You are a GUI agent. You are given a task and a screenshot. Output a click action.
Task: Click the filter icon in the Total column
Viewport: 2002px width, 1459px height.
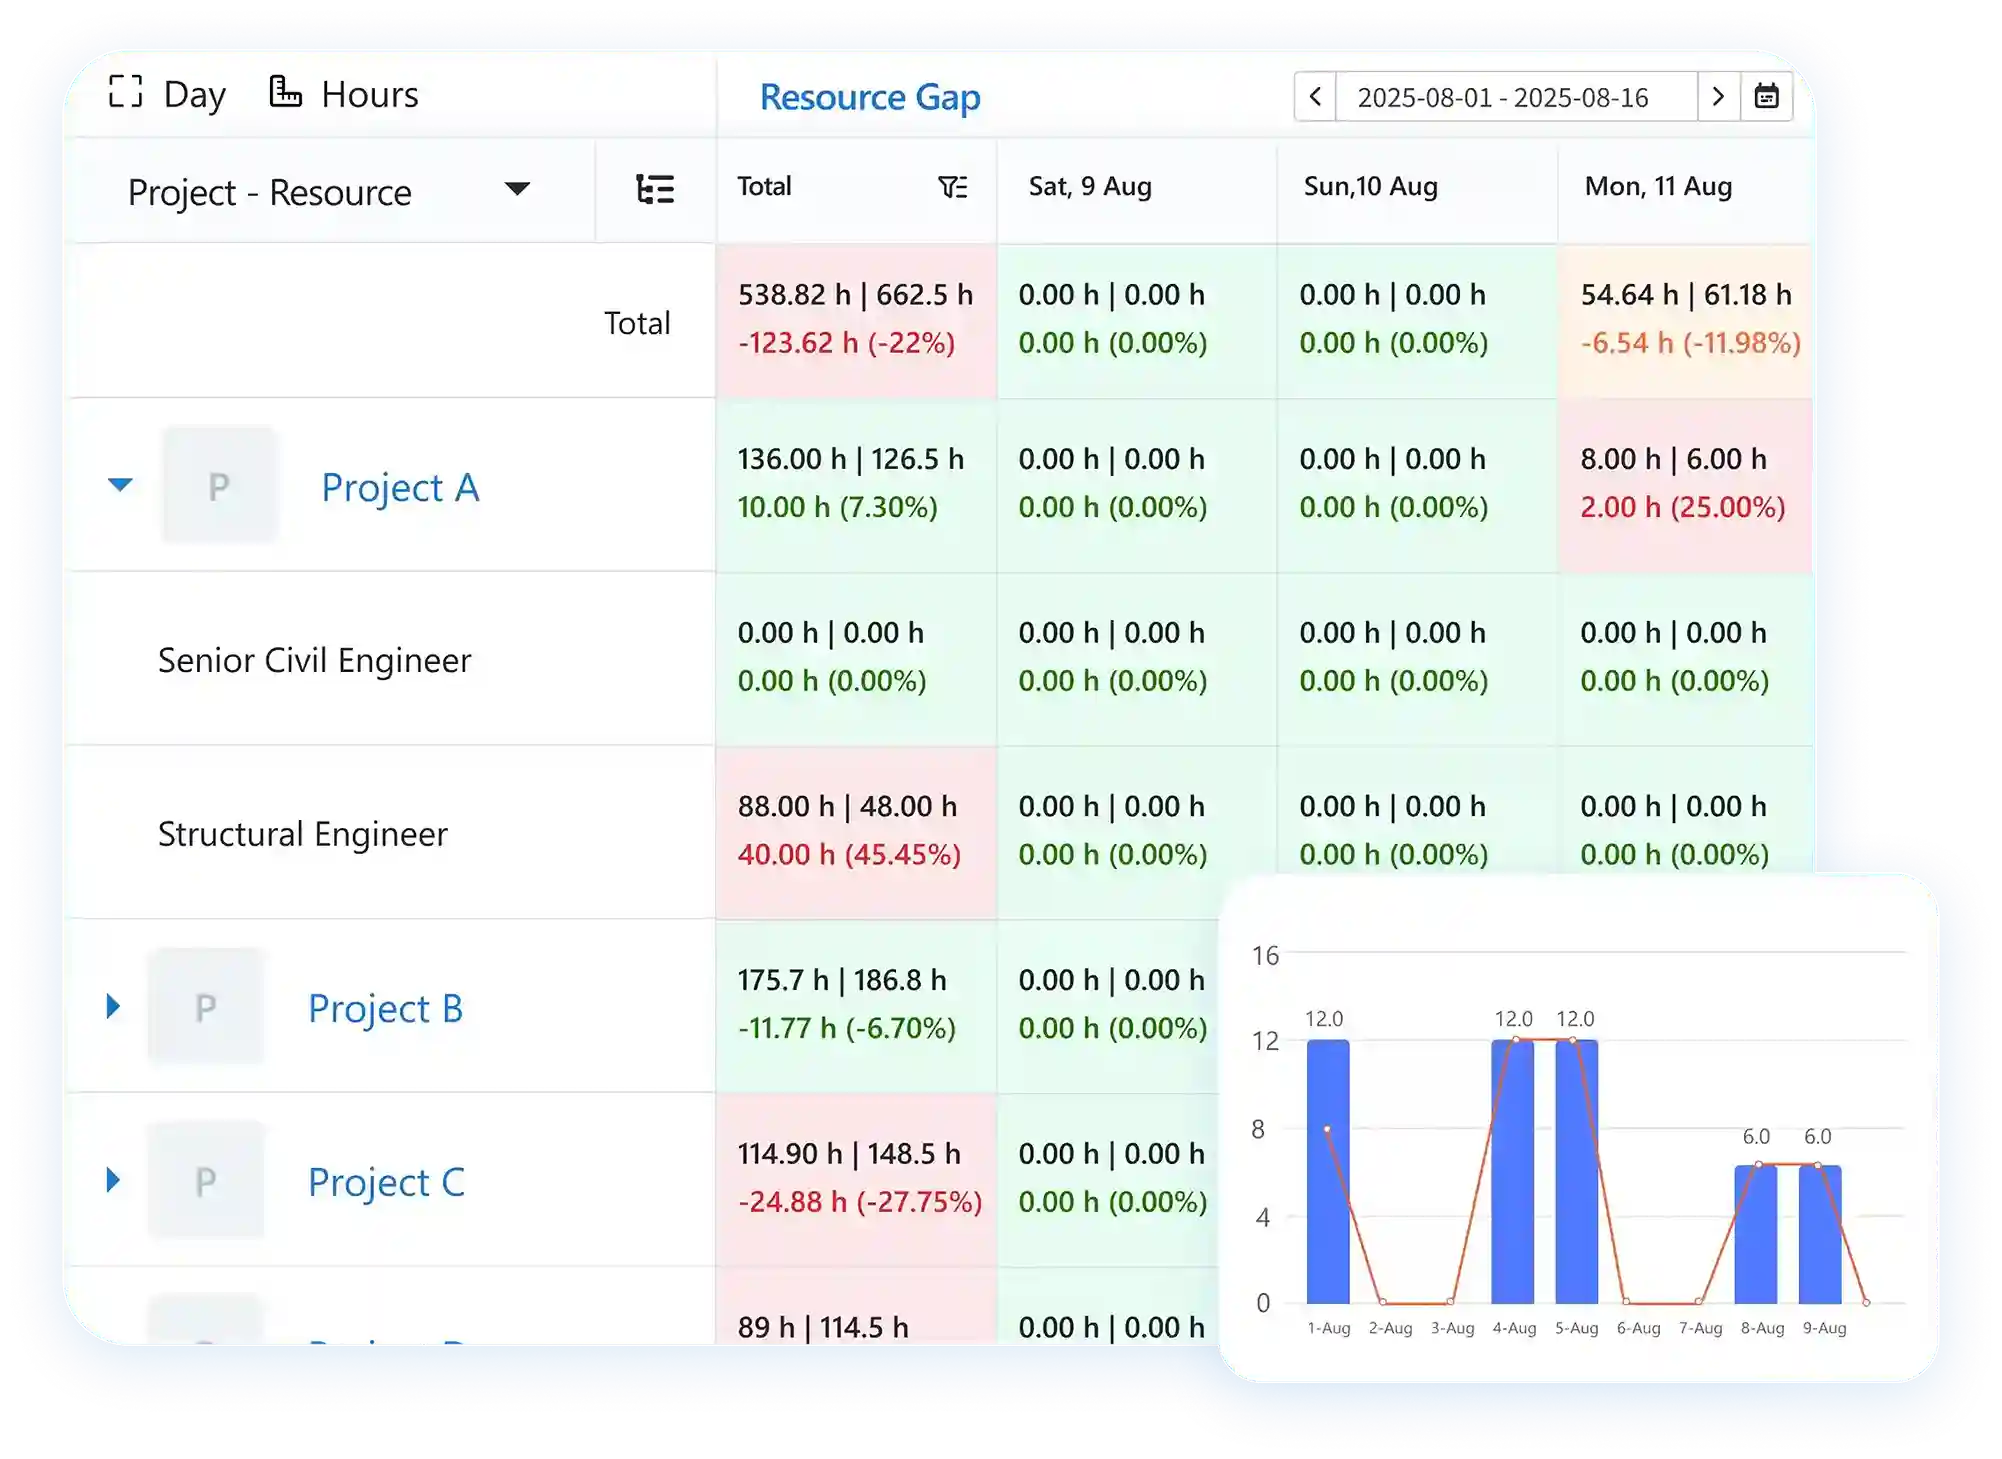tap(952, 187)
